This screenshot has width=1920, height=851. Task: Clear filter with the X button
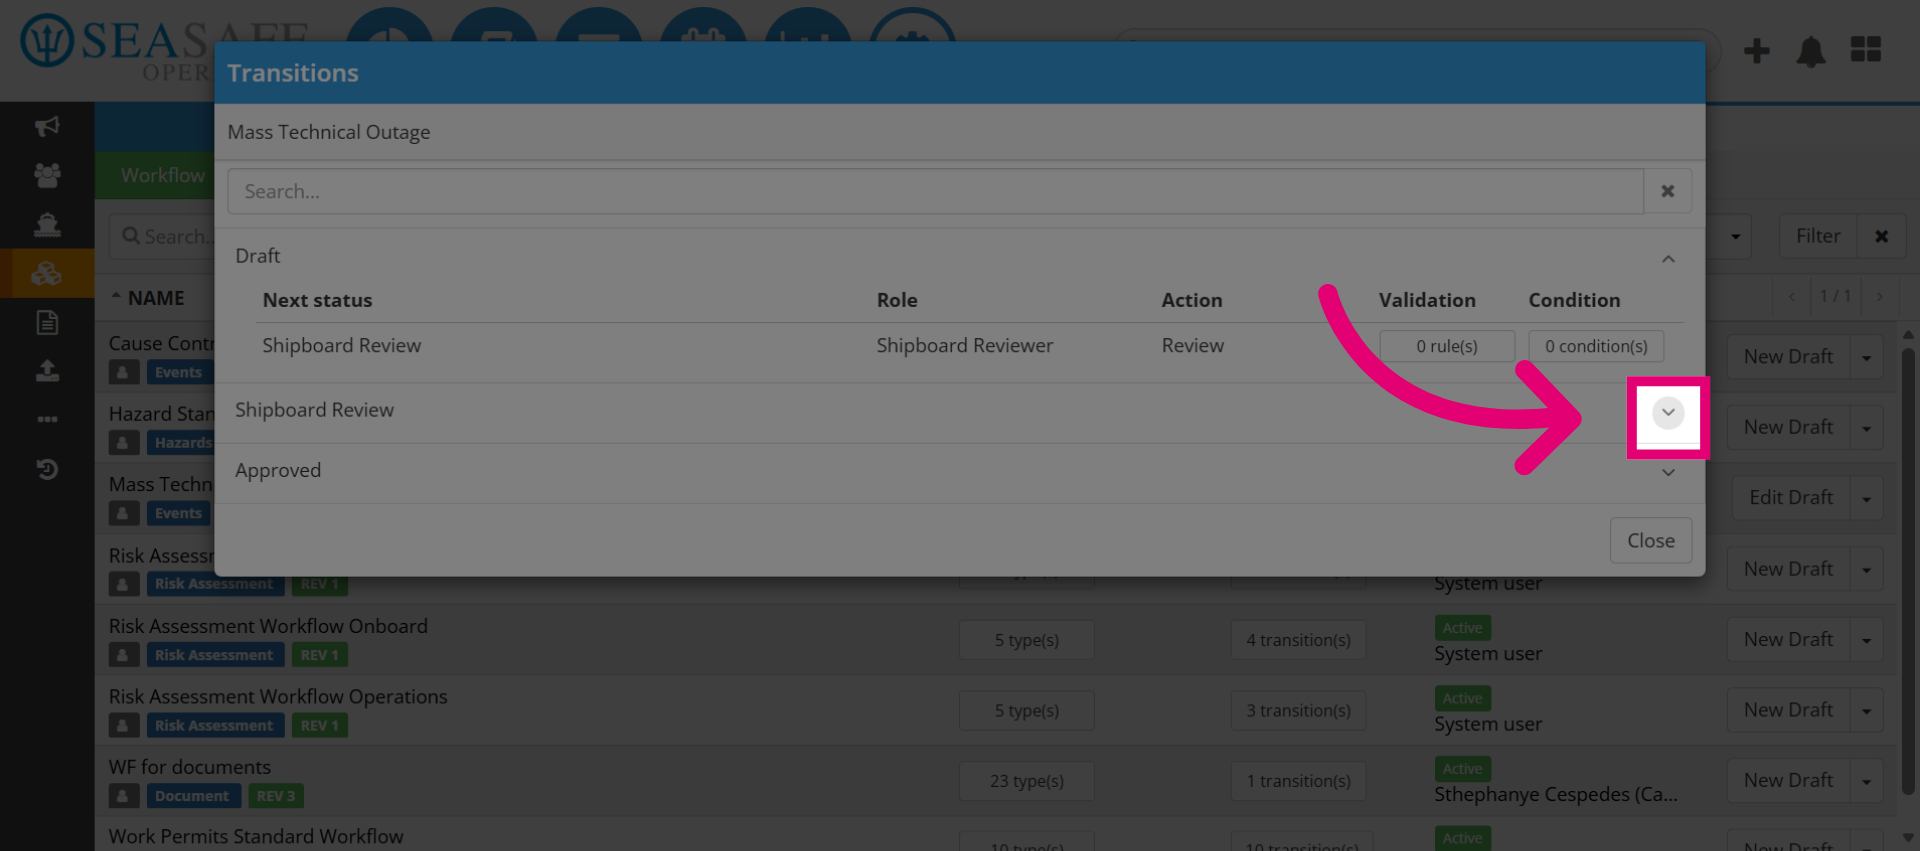1881,236
